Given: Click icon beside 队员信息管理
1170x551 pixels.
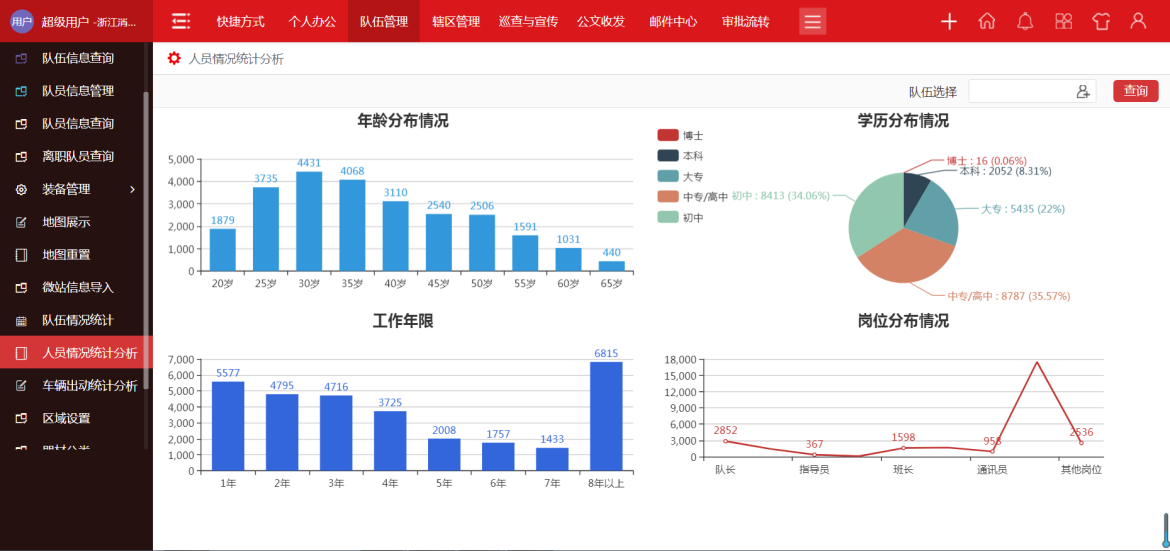Looking at the screenshot, I should click(x=22, y=91).
